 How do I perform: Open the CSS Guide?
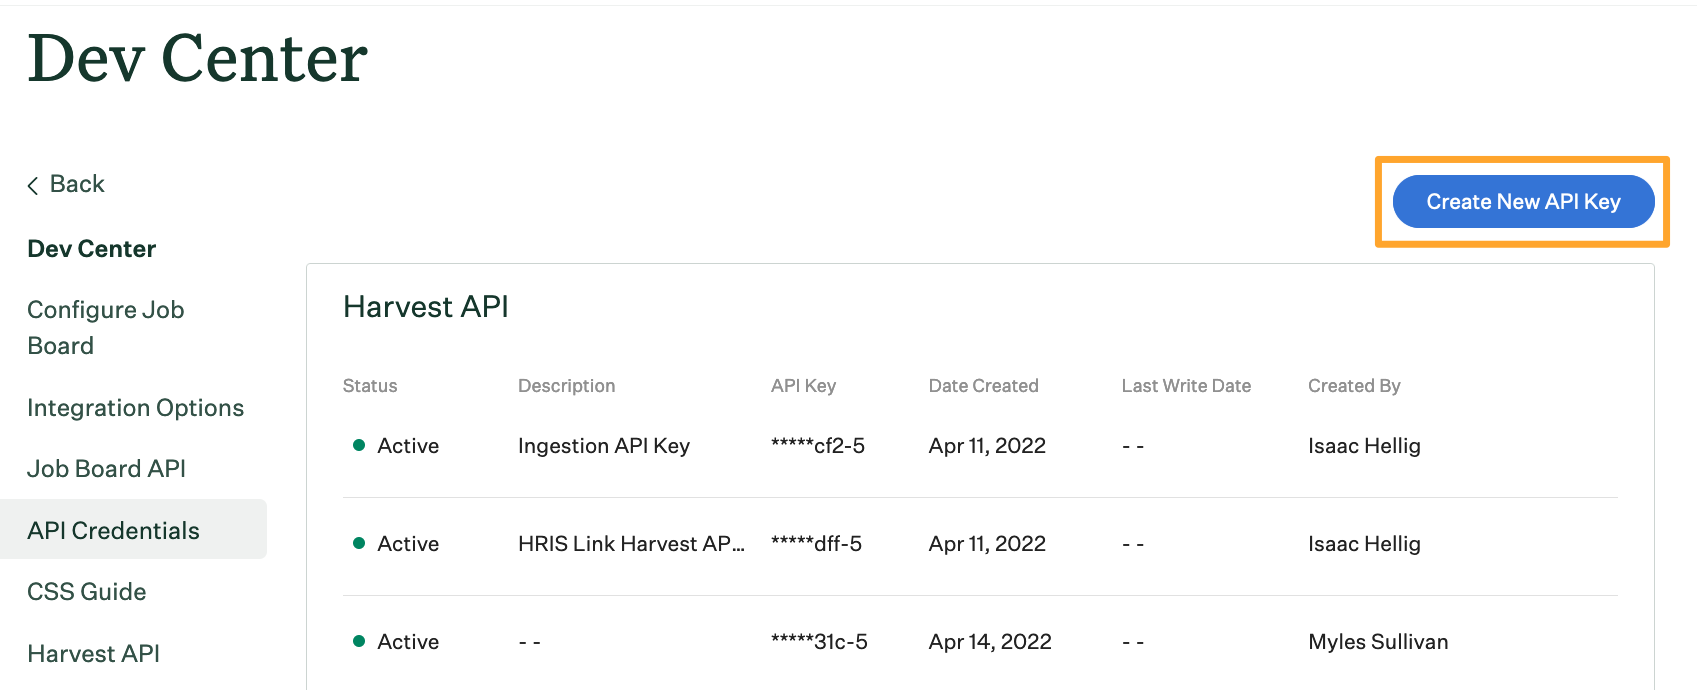tap(86, 591)
